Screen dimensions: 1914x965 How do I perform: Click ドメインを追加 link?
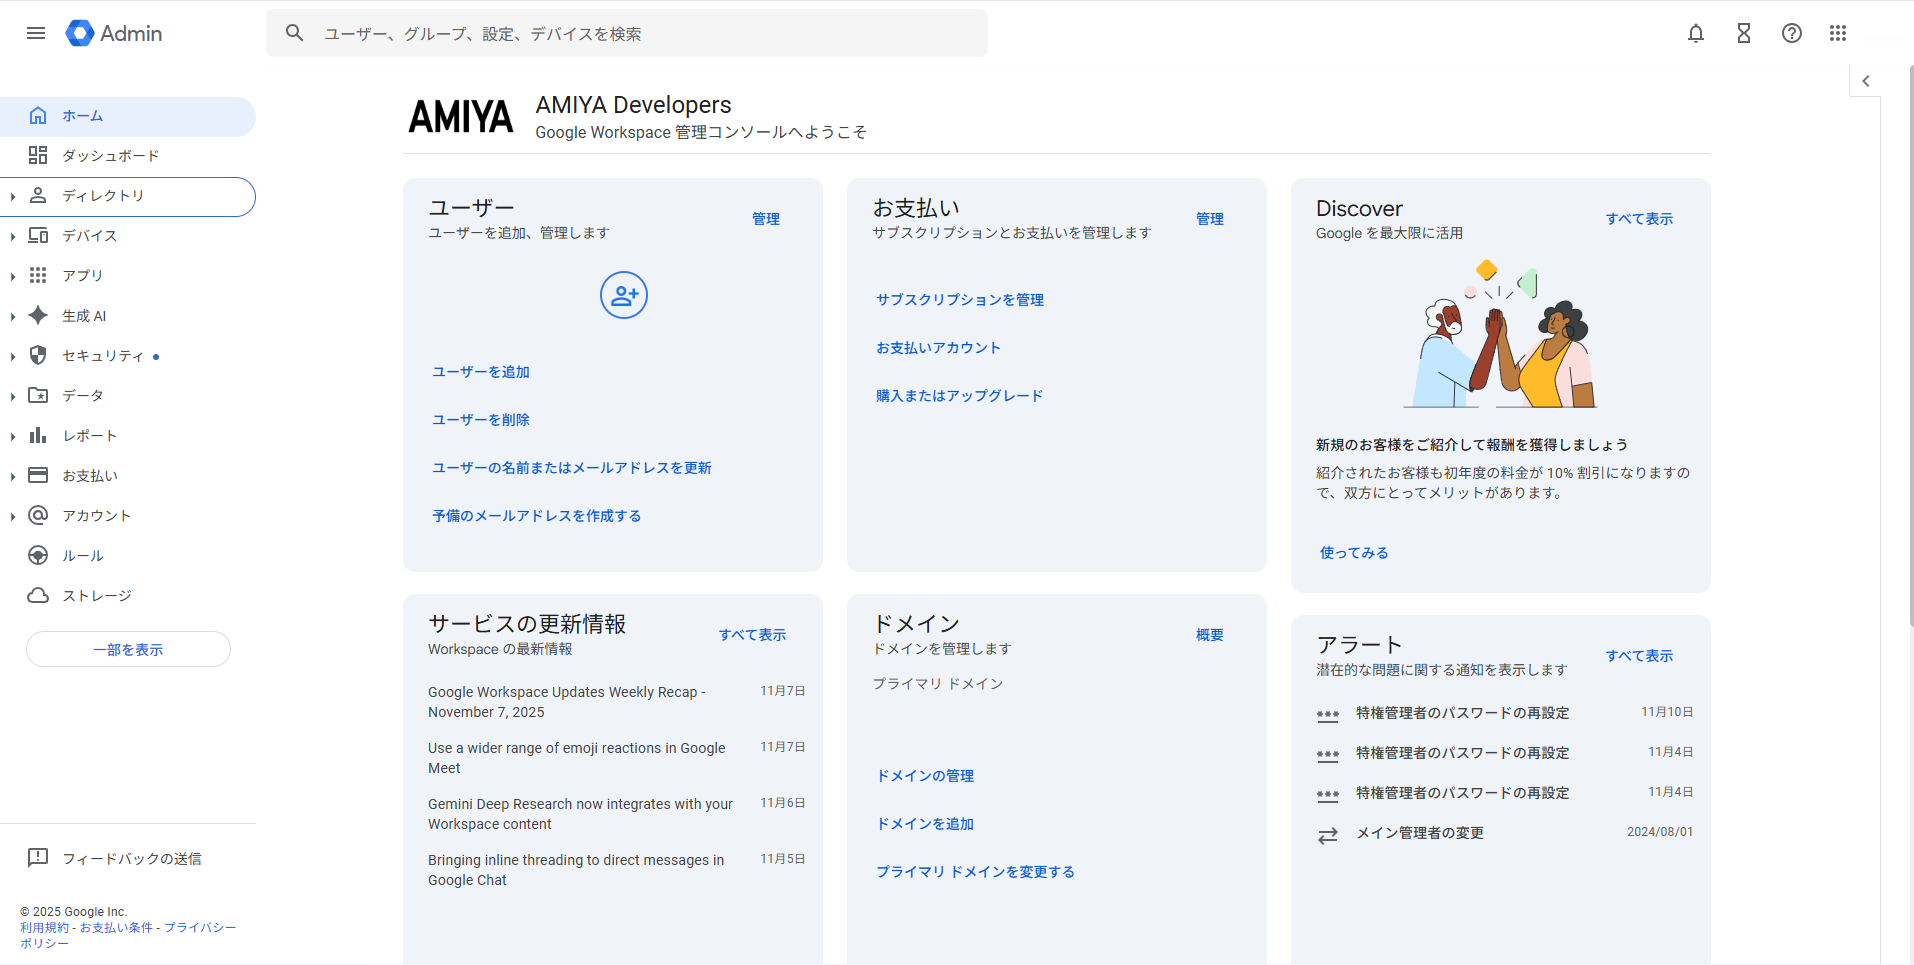point(925,824)
